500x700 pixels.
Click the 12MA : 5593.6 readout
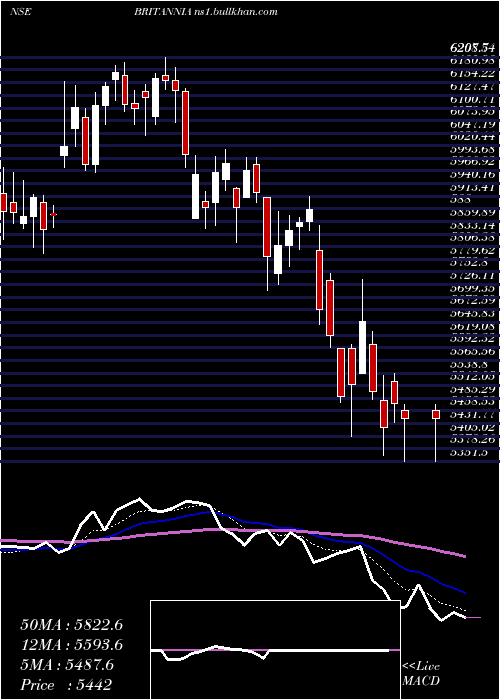coord(71,645)
